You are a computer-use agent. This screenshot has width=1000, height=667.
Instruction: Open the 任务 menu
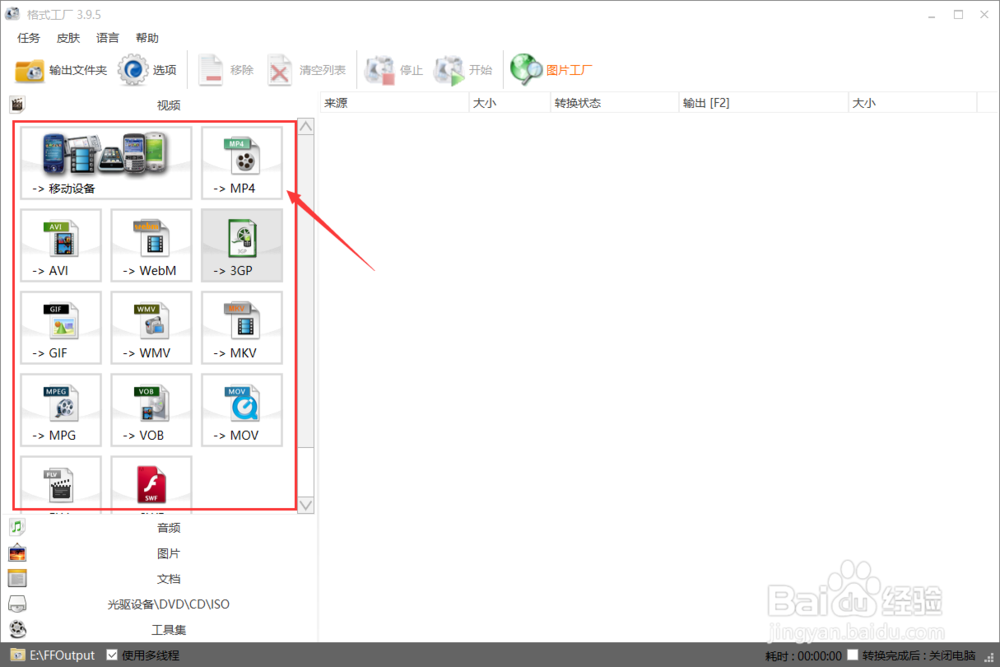click(28, 38)
